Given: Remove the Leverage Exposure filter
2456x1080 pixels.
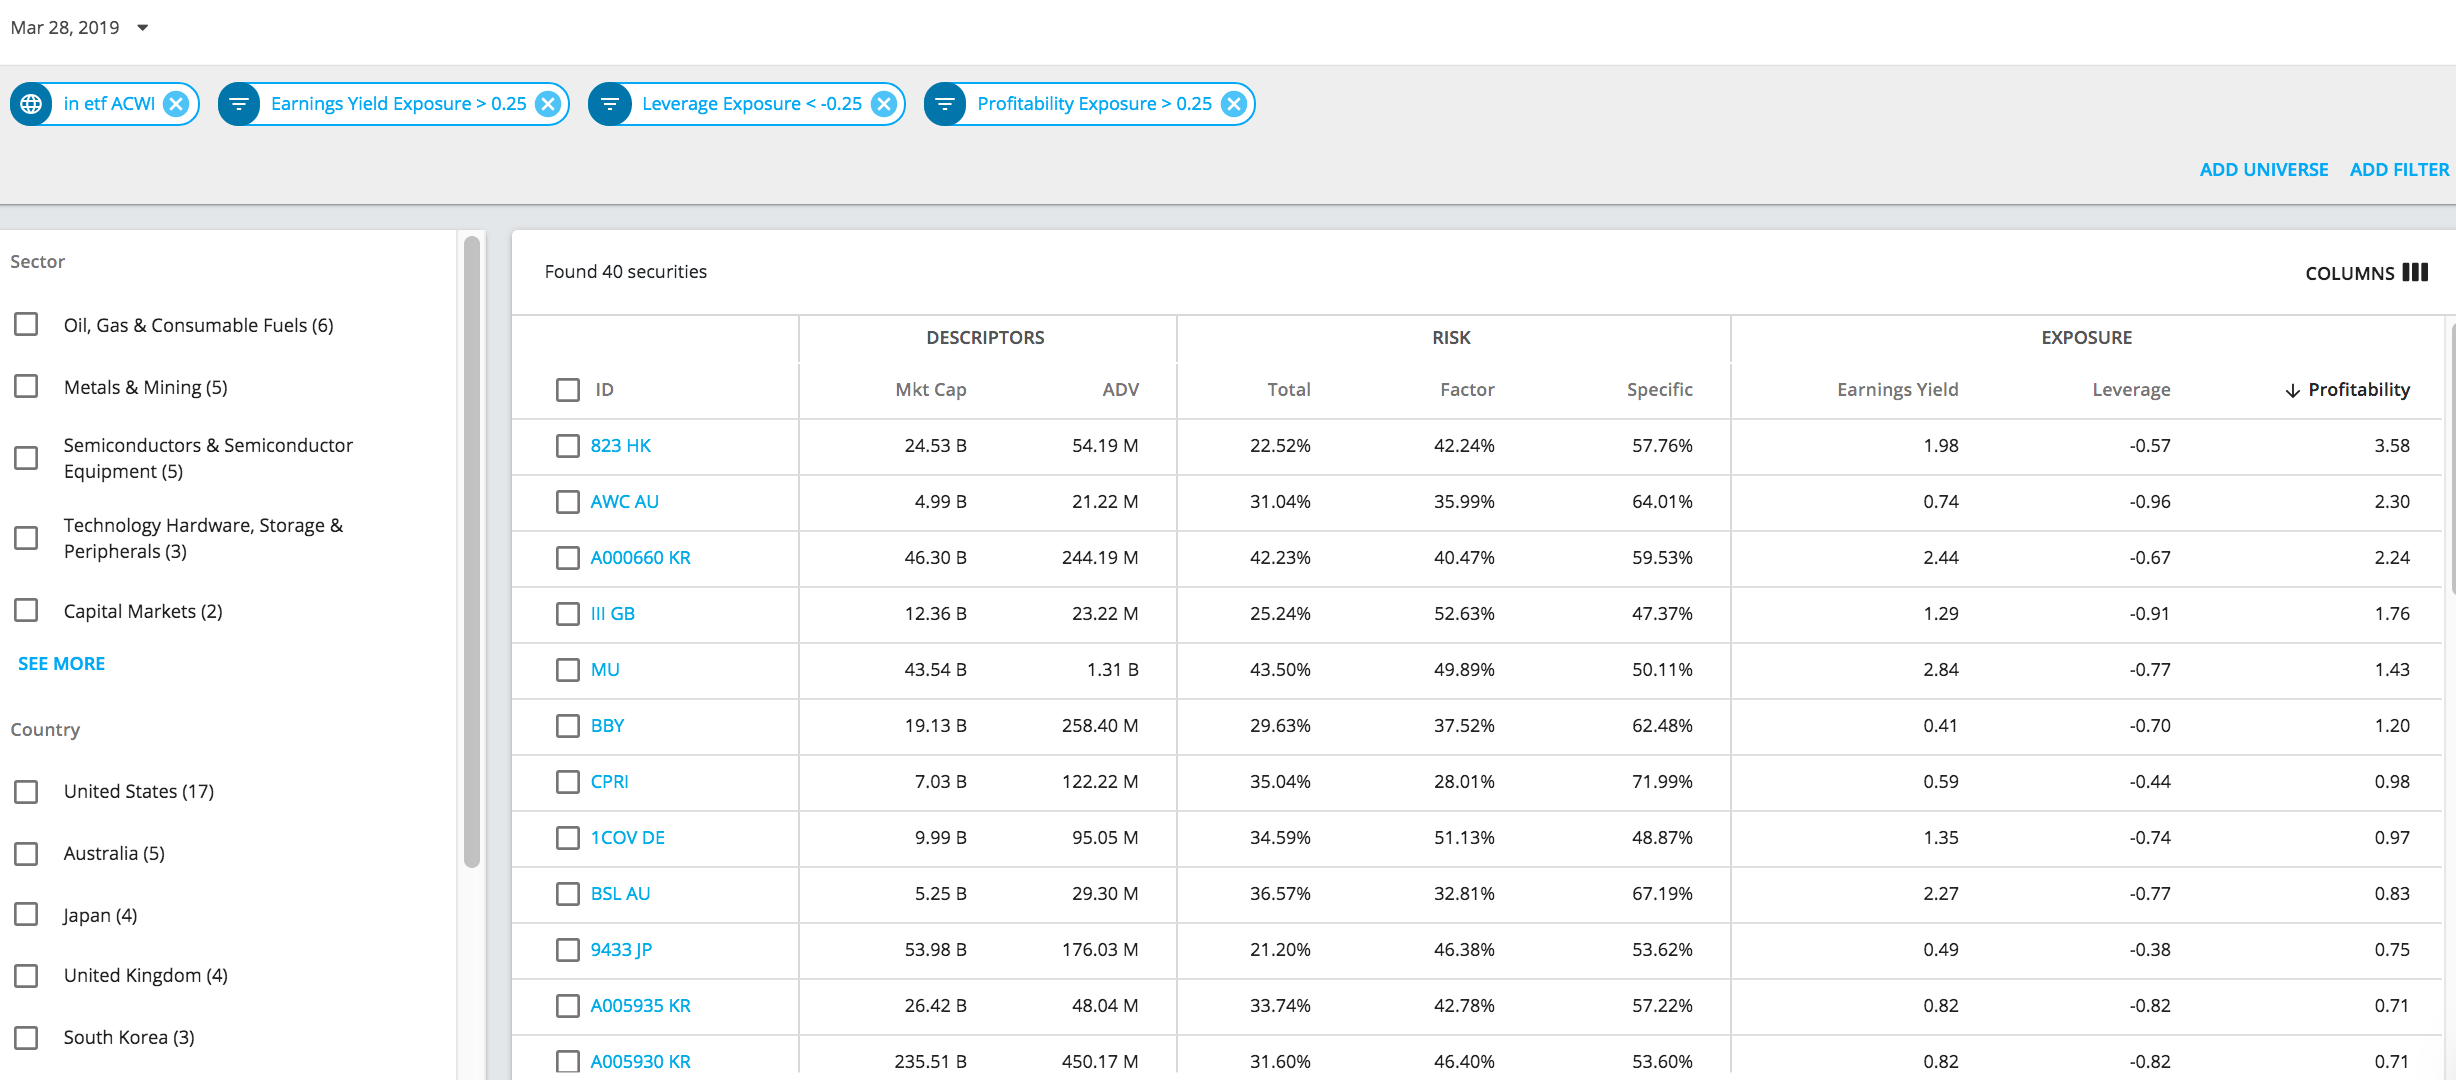Looking at the screenshot, I should coord(883,104).
